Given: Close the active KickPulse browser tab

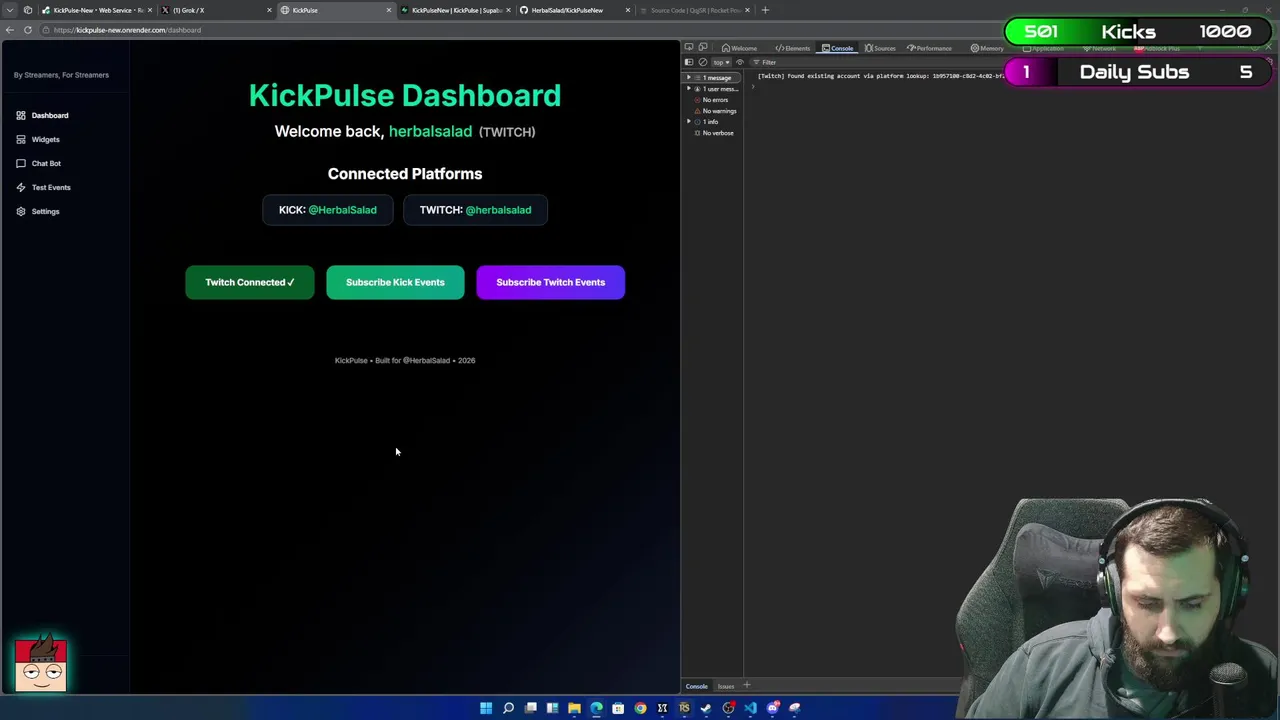Looking at the screenshot, I should coord(389,10).
